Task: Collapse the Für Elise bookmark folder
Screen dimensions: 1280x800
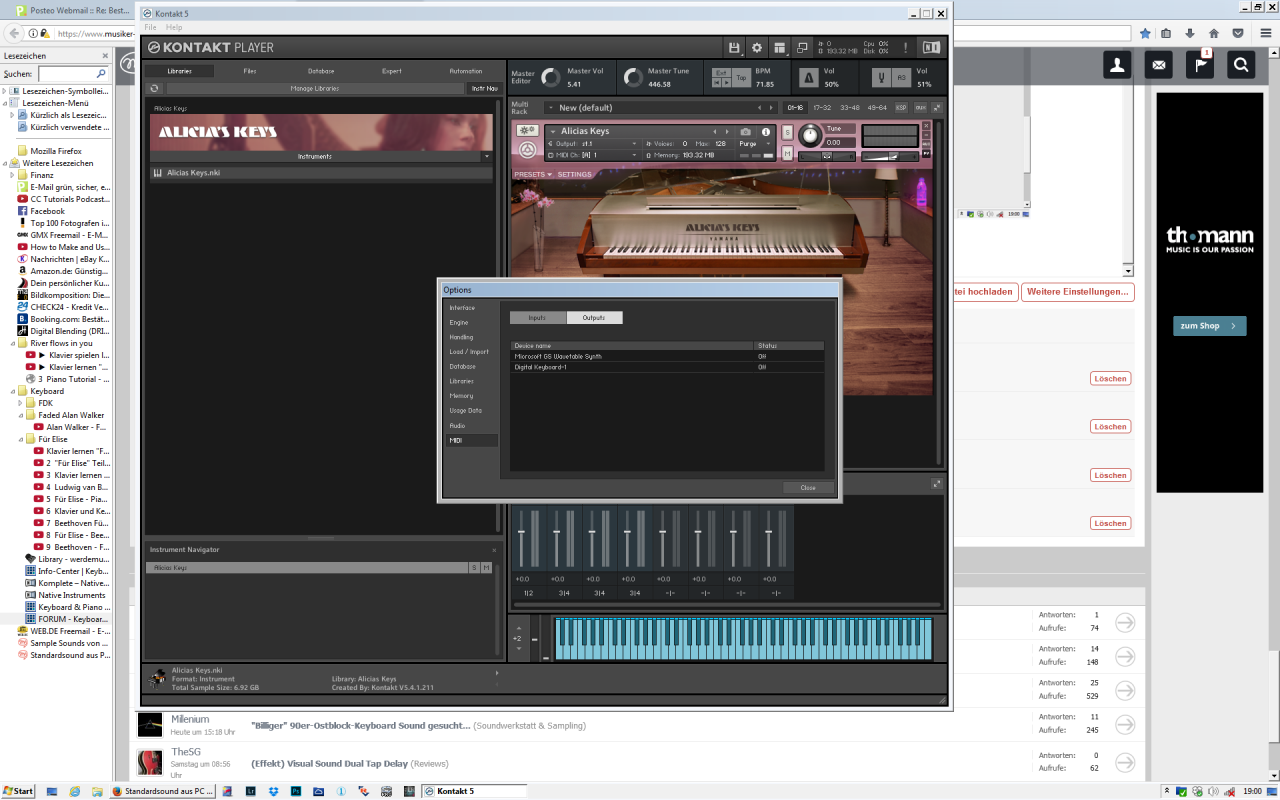Action: point(20,439)
